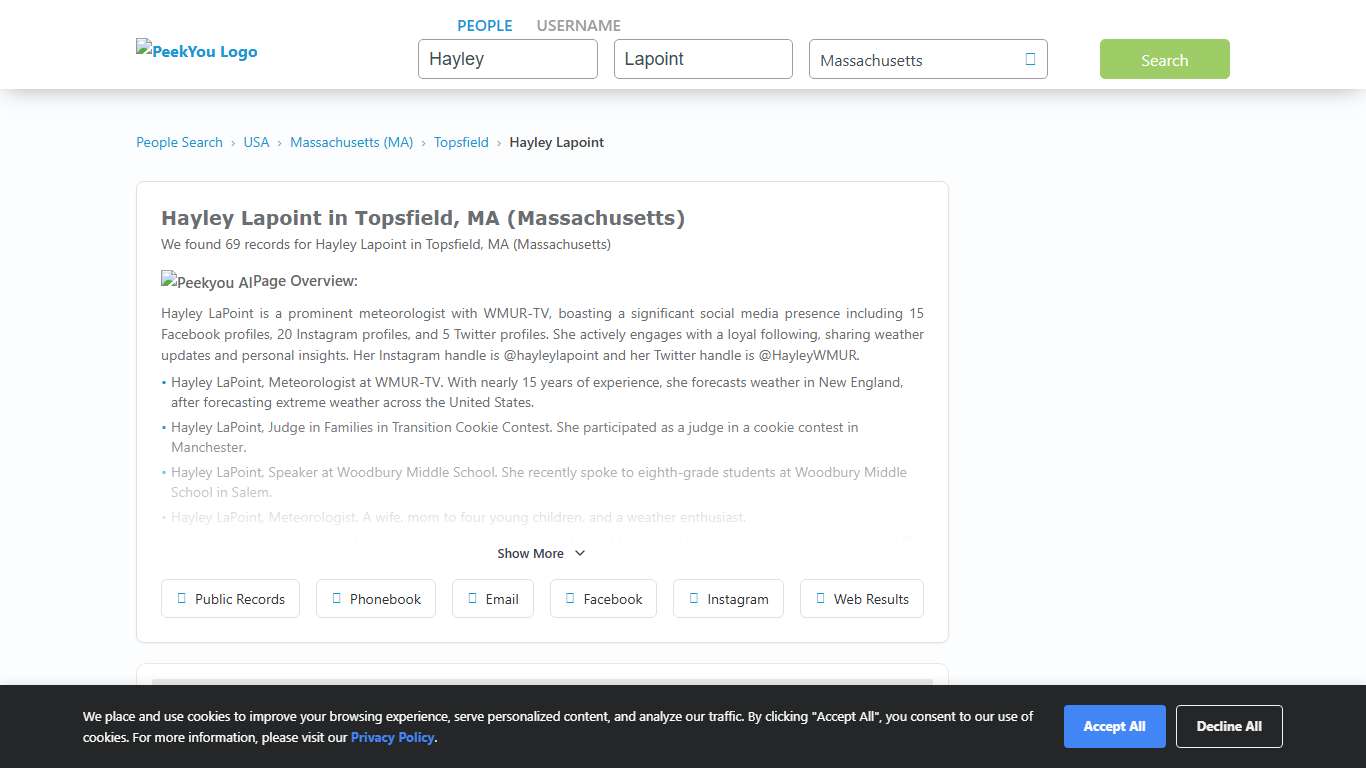Open the Privacy Policy link
Image resolution: width=1366 pixels, height=768 pixels.
[x=392, y=737]
